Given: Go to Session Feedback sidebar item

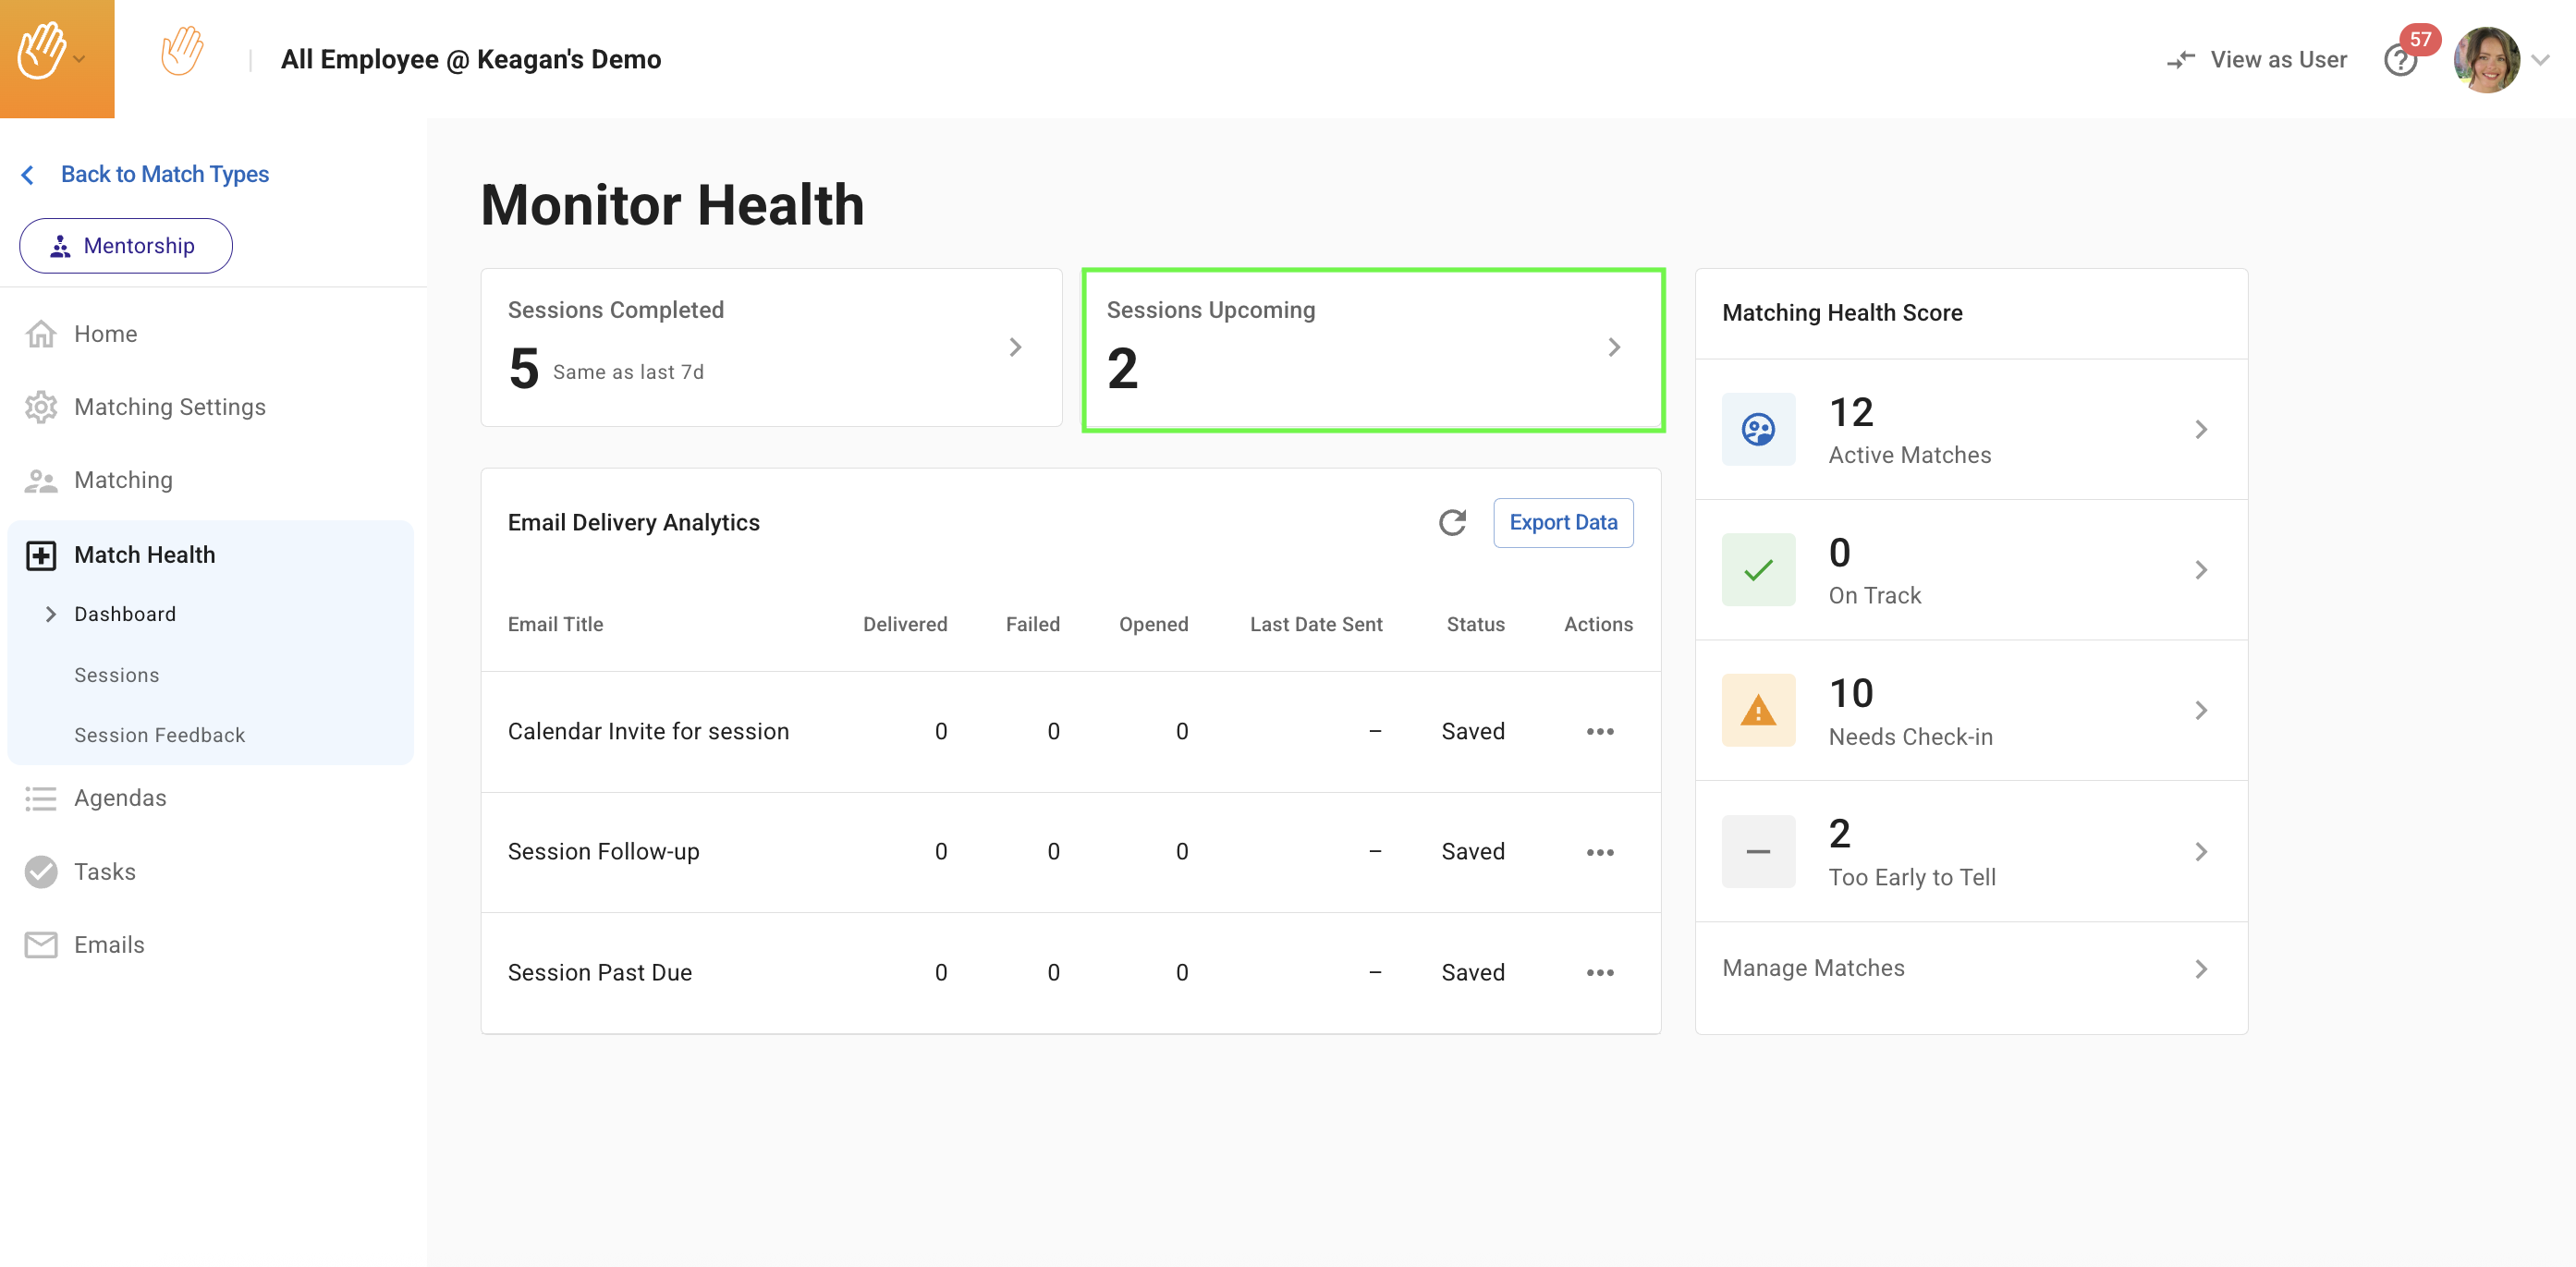Looking at the screenshot, I should 159,735.
